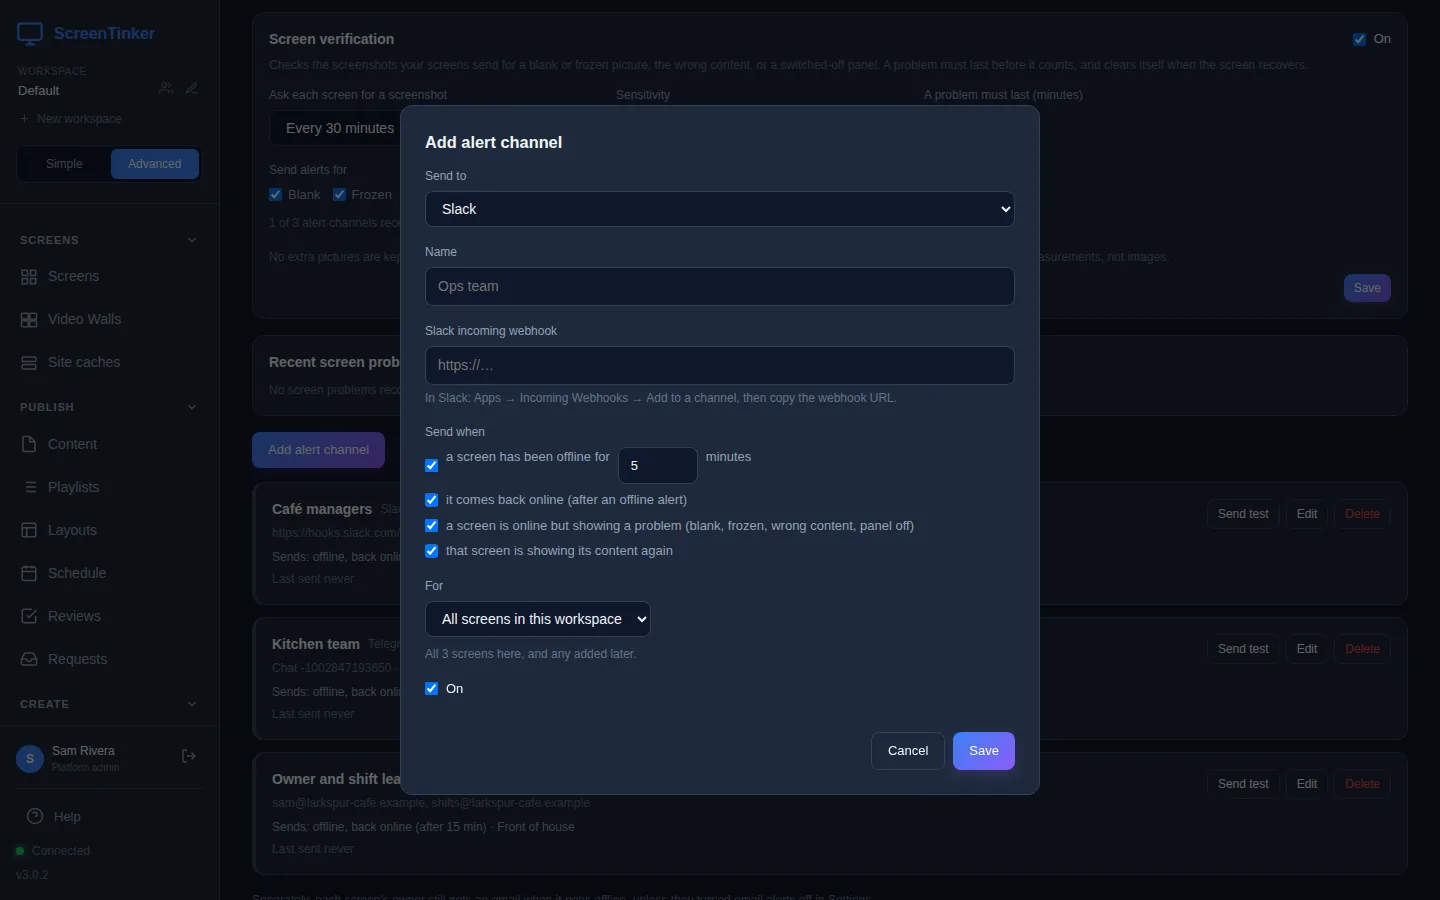Click the Layouts icon in sidebar
This screenshot has height=900, width=1440.
29,530
